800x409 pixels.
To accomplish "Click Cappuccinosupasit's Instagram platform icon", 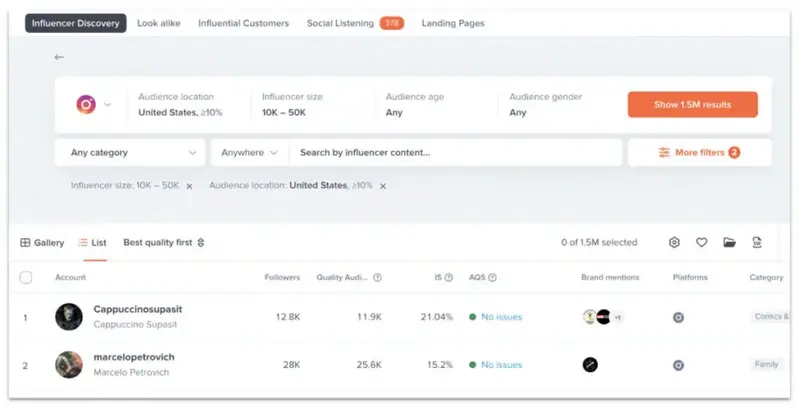I will (678, 317).
